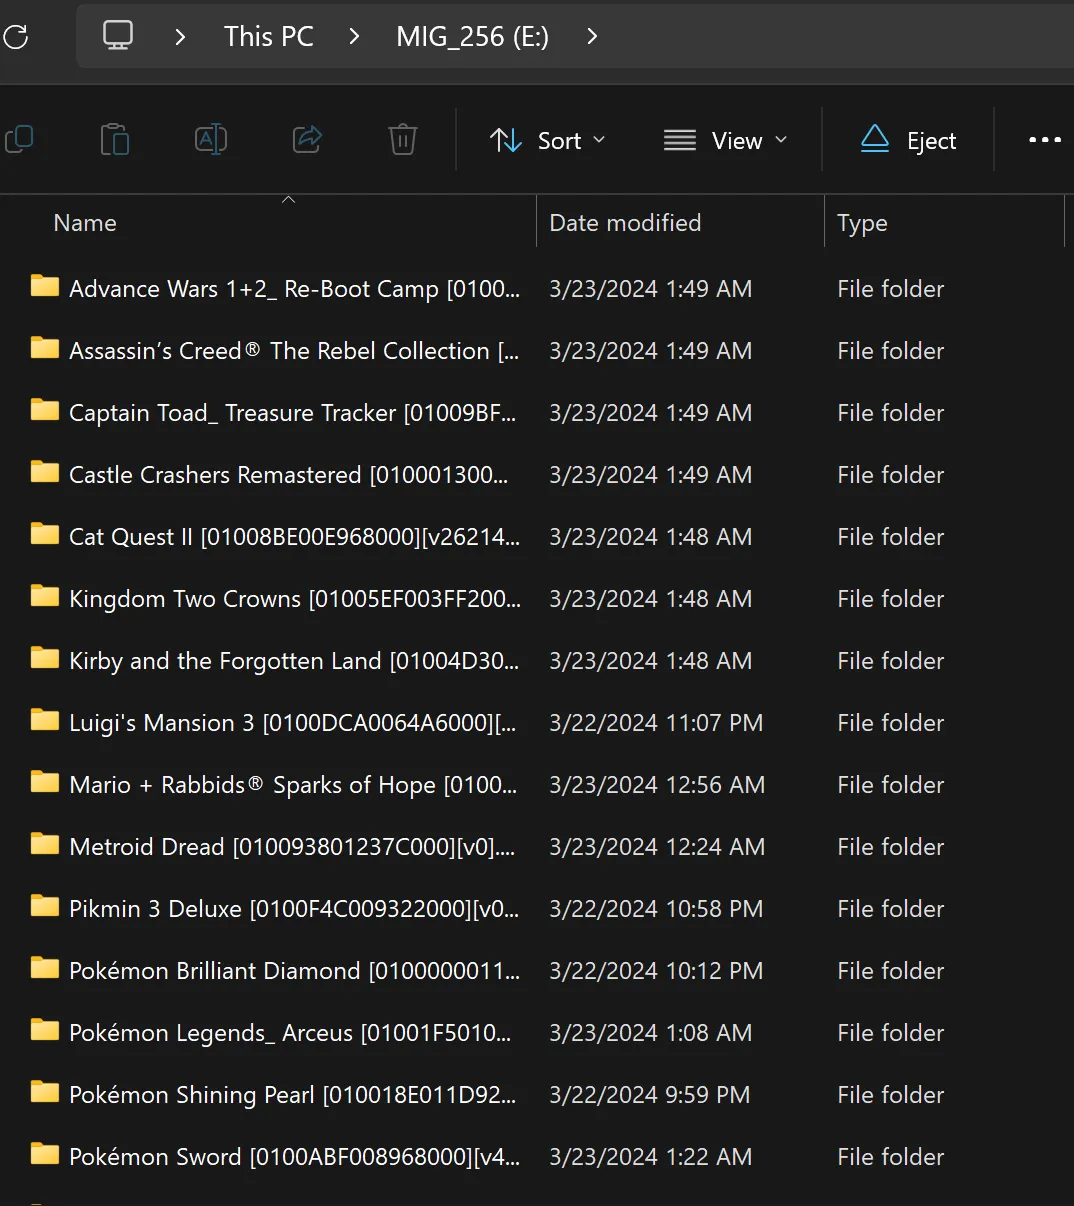The image size is (1074, 1206).
Task: Sort by Date modified column header
Action: pyautogui.click(x=625, y=223)
